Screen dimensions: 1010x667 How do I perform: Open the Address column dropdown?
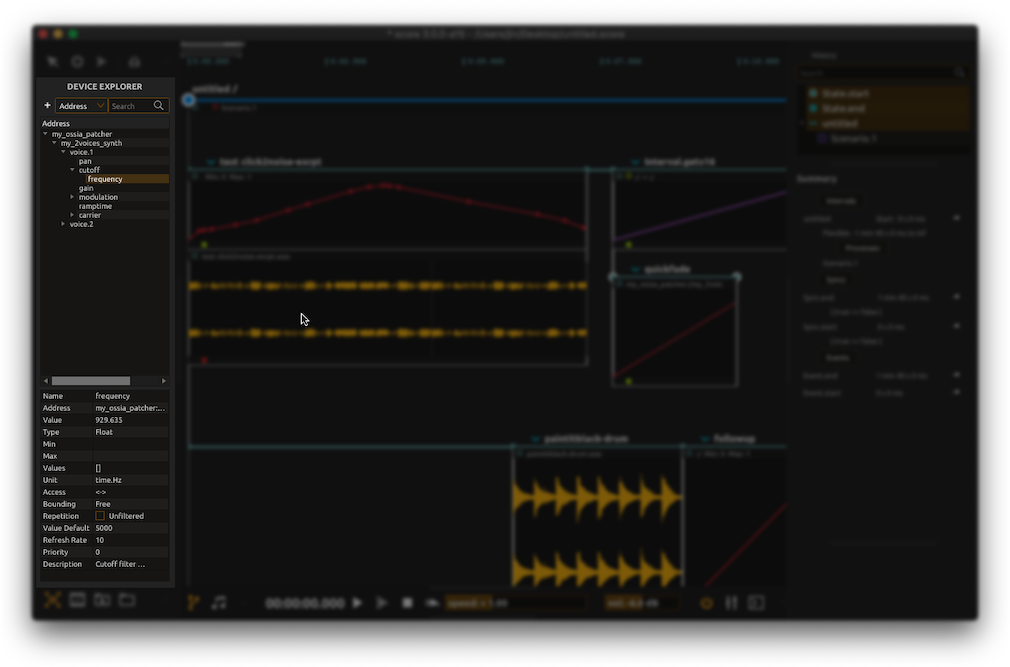pos(81,106)
